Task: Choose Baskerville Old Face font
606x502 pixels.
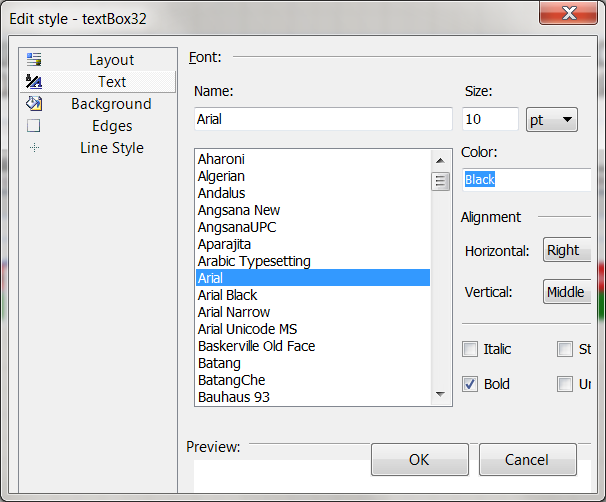Action: (256, 346)
